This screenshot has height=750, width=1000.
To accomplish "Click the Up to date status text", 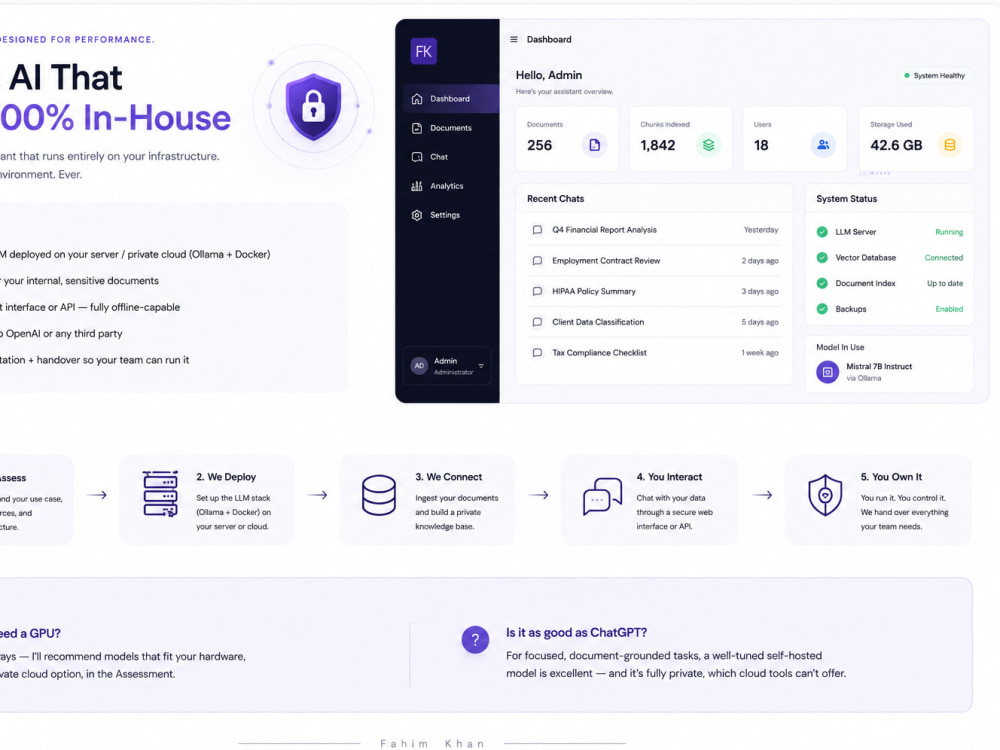I will (x=945, y=283).
